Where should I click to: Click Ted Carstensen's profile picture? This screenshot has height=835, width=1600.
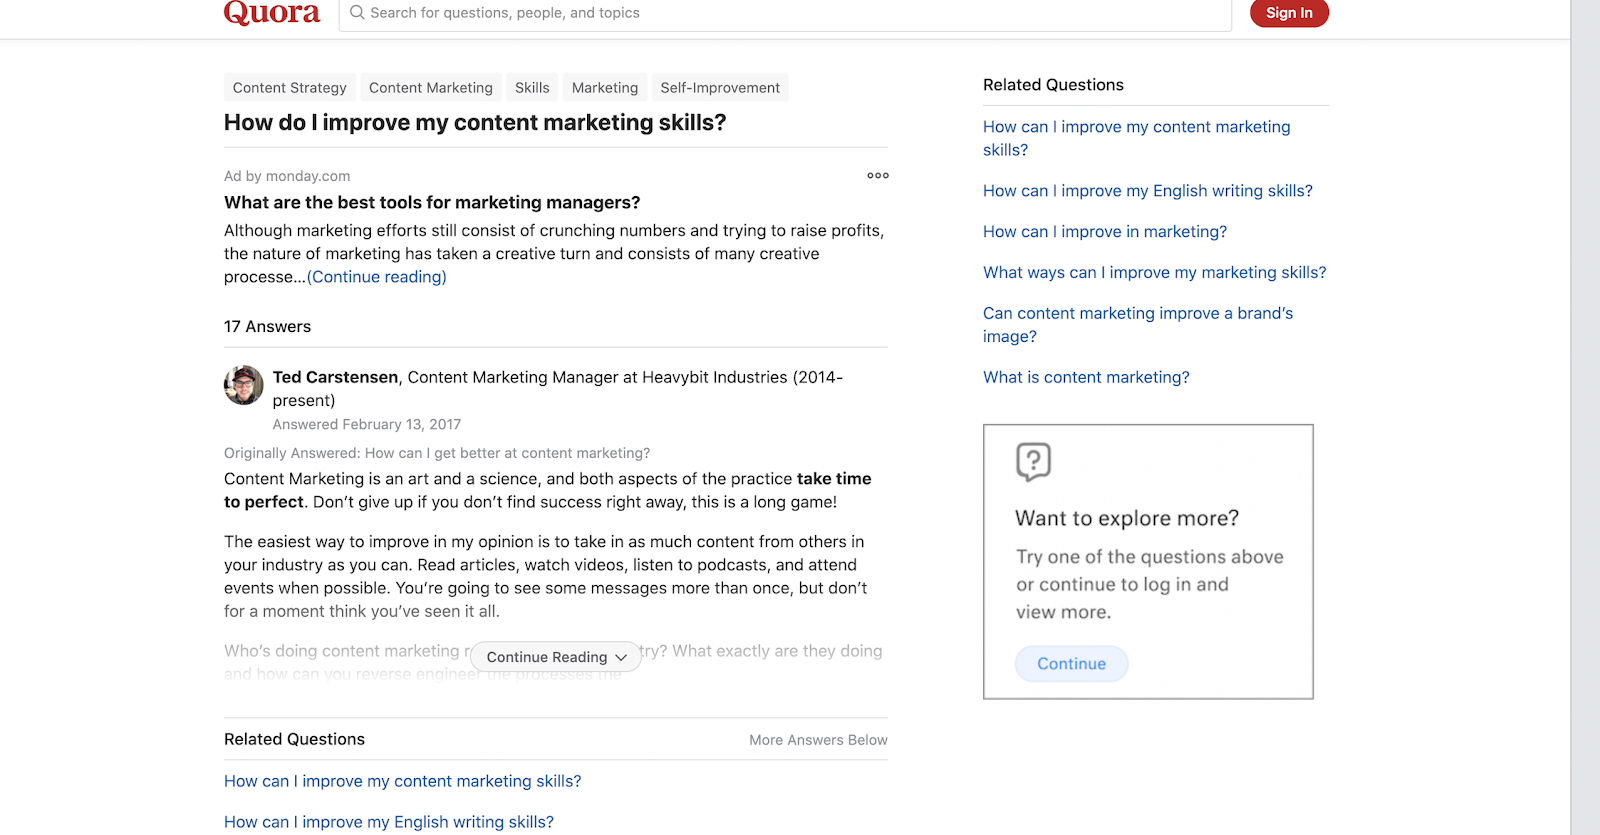[243, 385]
